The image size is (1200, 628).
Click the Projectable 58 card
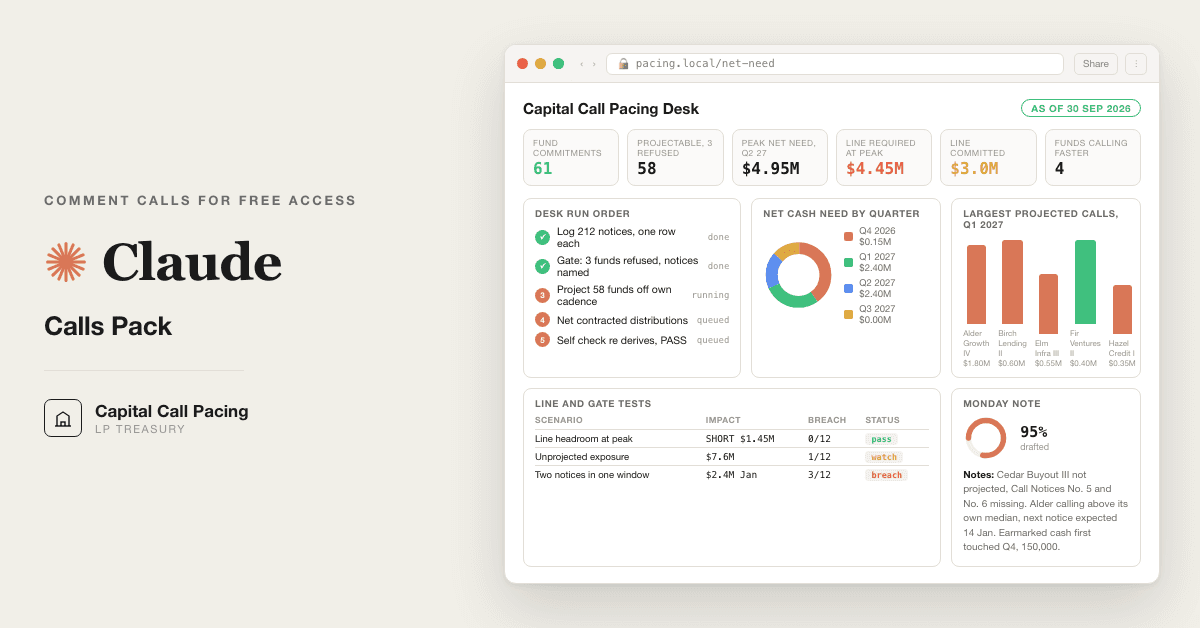(675, 157)
